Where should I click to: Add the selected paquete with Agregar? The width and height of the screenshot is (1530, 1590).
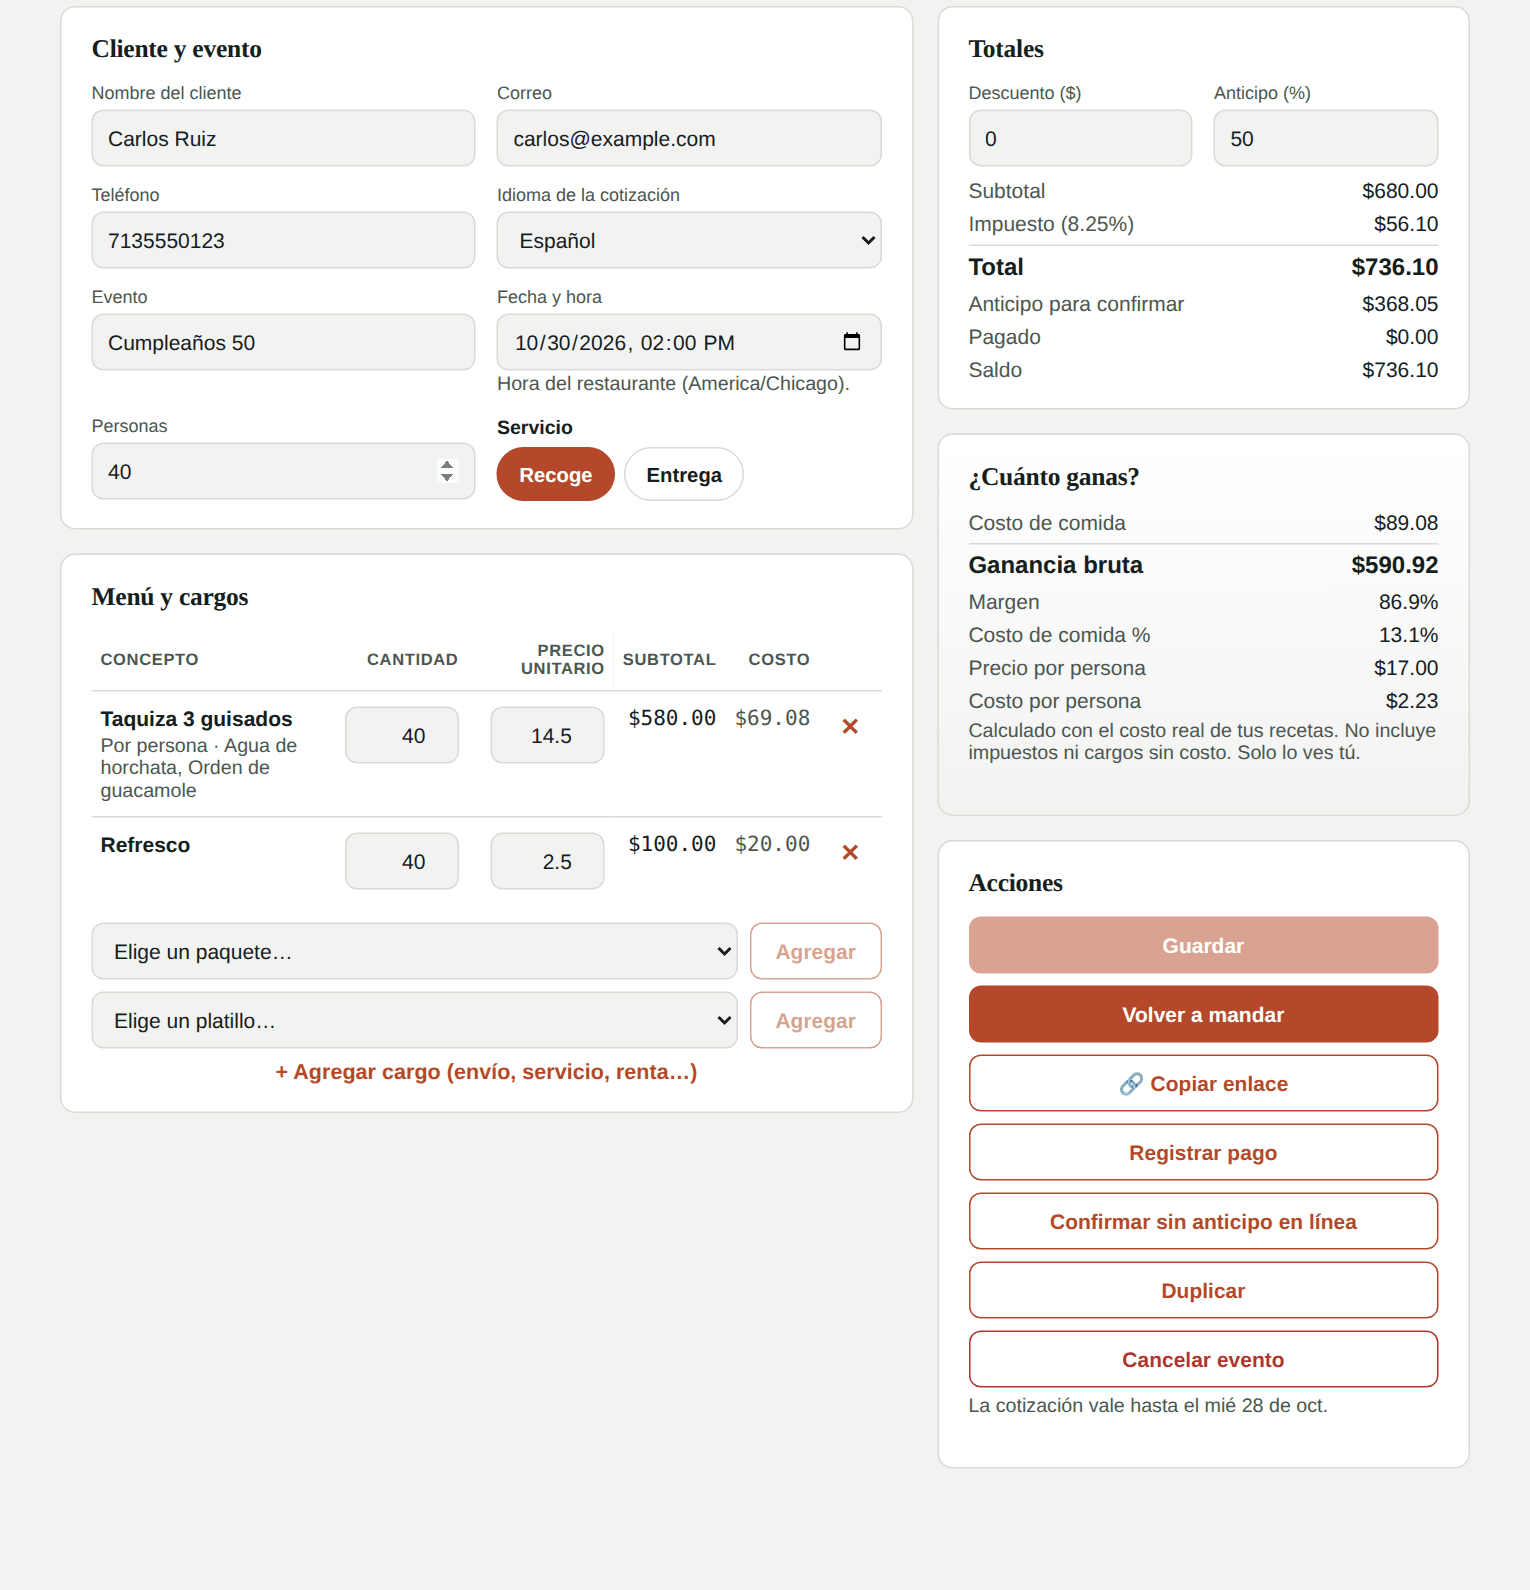[x=816, y=951]
